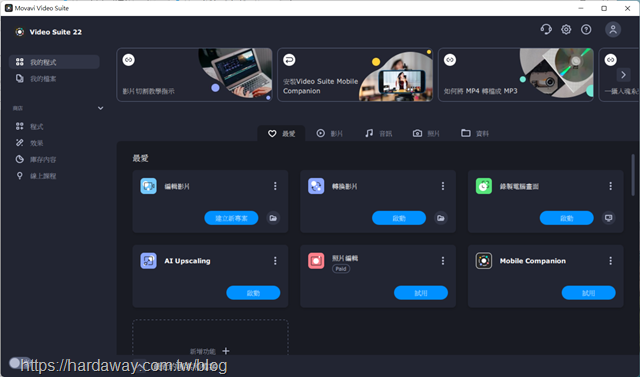The width and height of the screenshot is (640, 377).
Task: Open more options for AI Upscaling
Action: (275, 261)
